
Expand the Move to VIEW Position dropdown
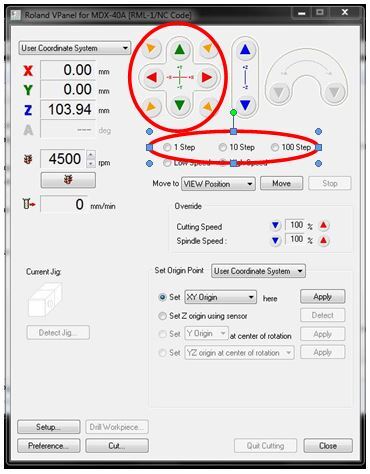[218, 184]
